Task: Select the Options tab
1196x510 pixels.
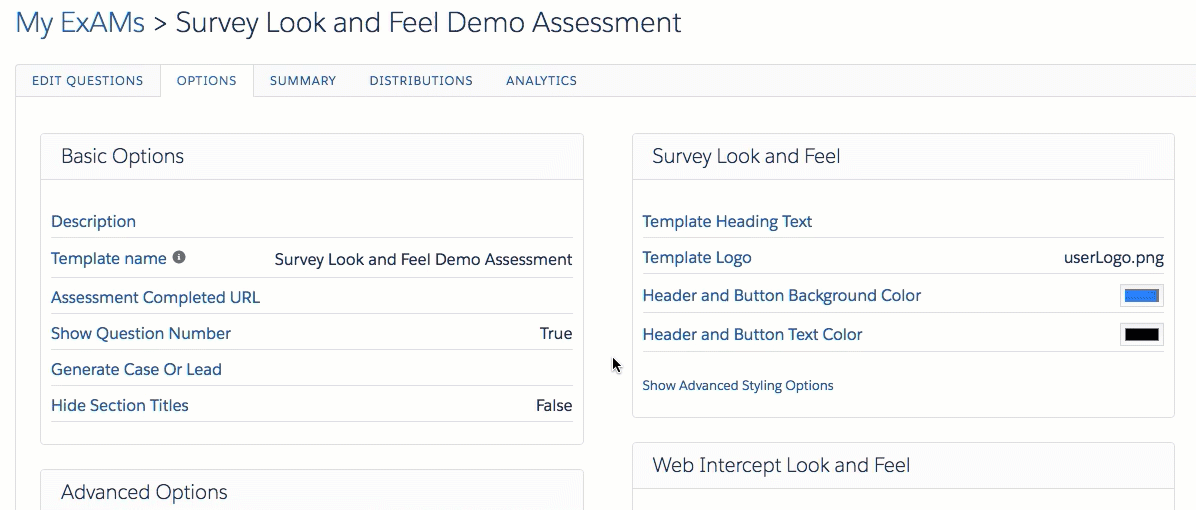Action: click(206, 81)
